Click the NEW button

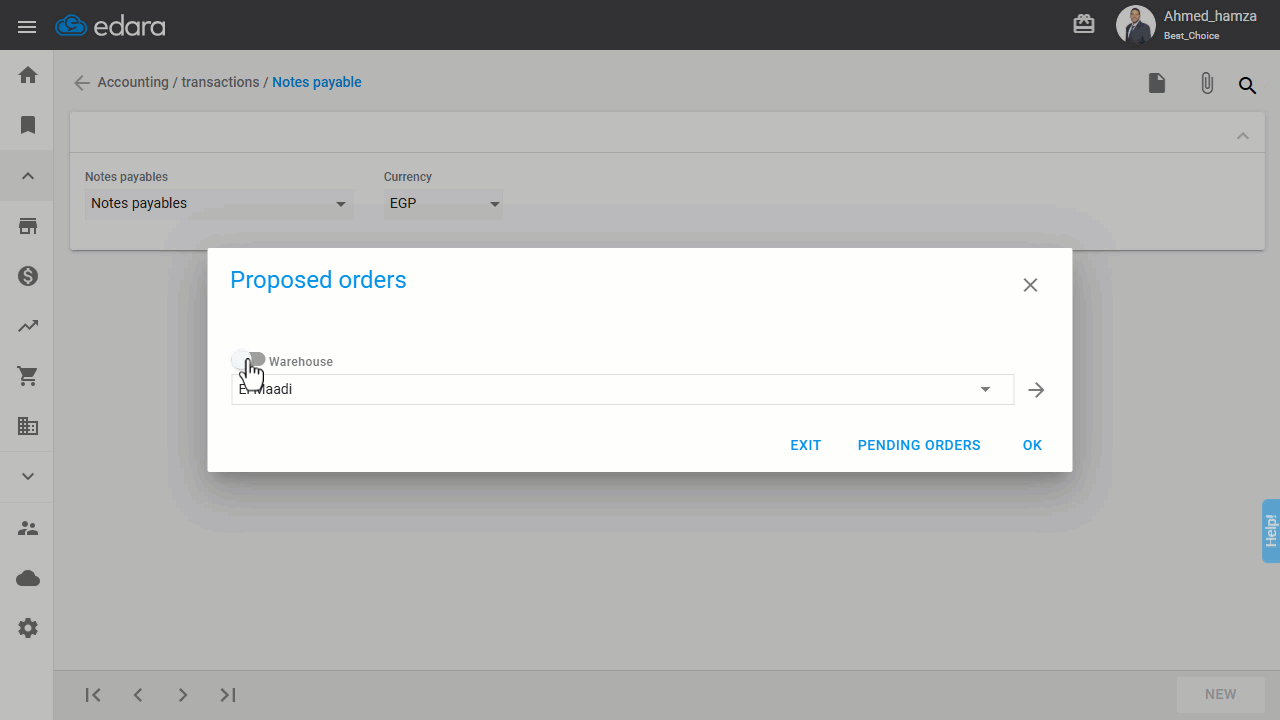click(x=1220, y=694)
